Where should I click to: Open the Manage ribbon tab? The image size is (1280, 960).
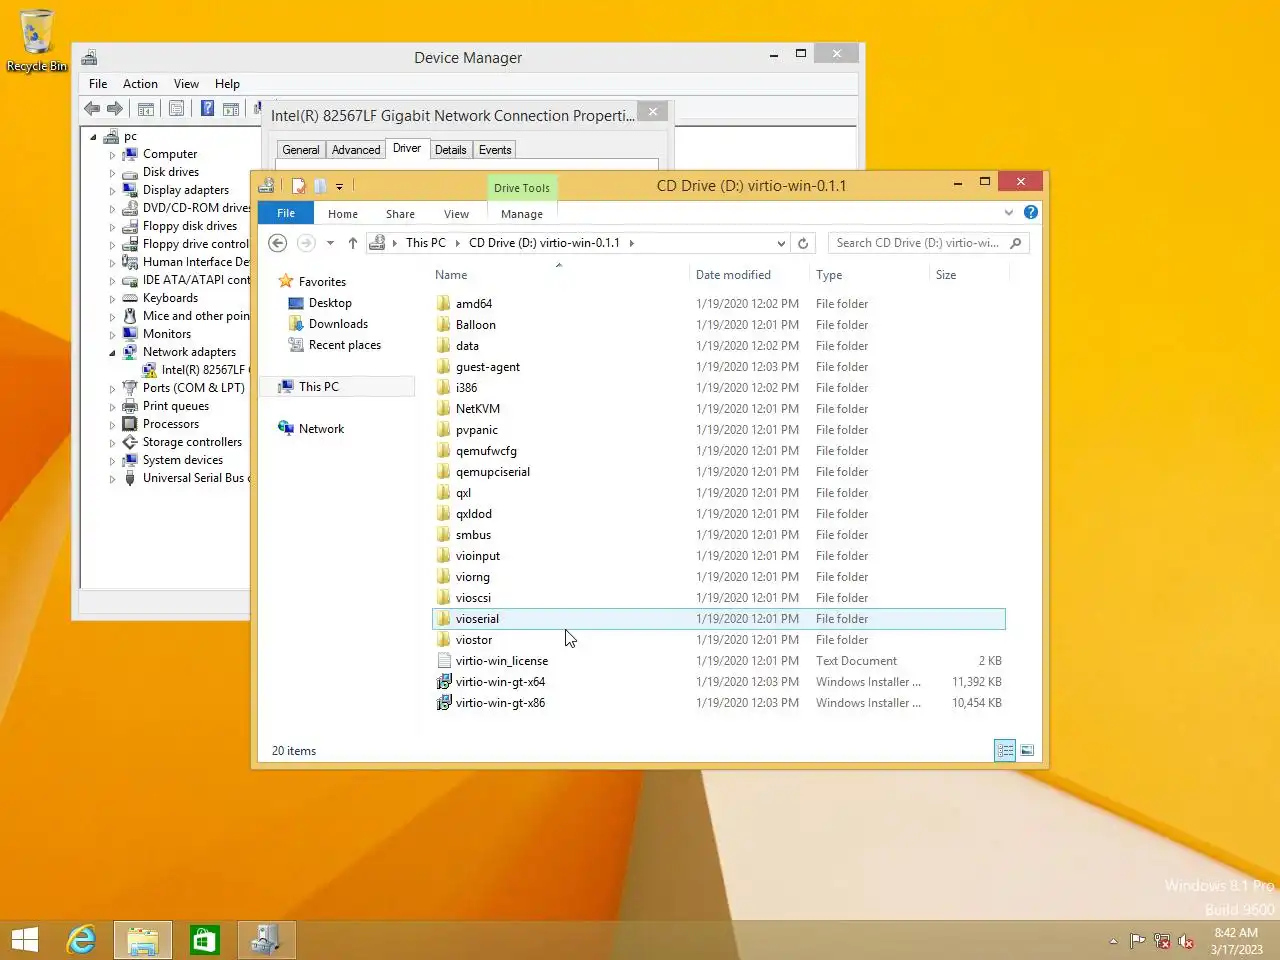[522, 214]
